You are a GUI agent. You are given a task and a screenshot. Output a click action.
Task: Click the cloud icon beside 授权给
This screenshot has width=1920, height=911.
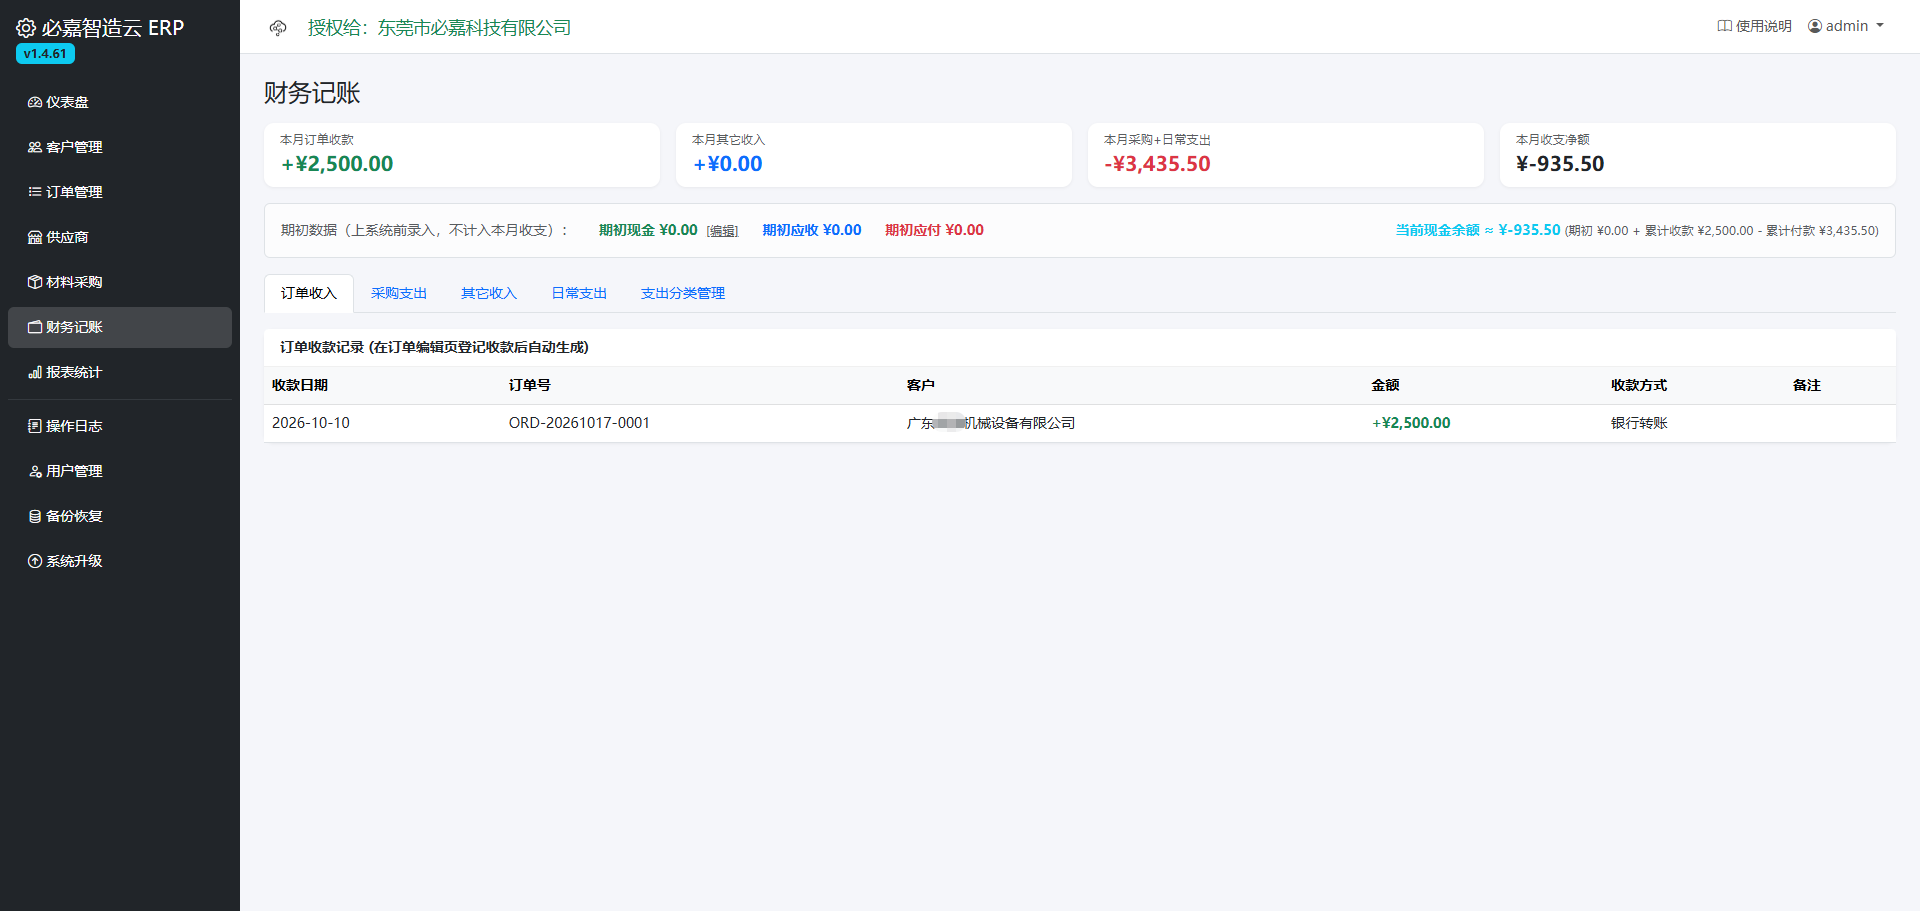(x=278, y=28)
